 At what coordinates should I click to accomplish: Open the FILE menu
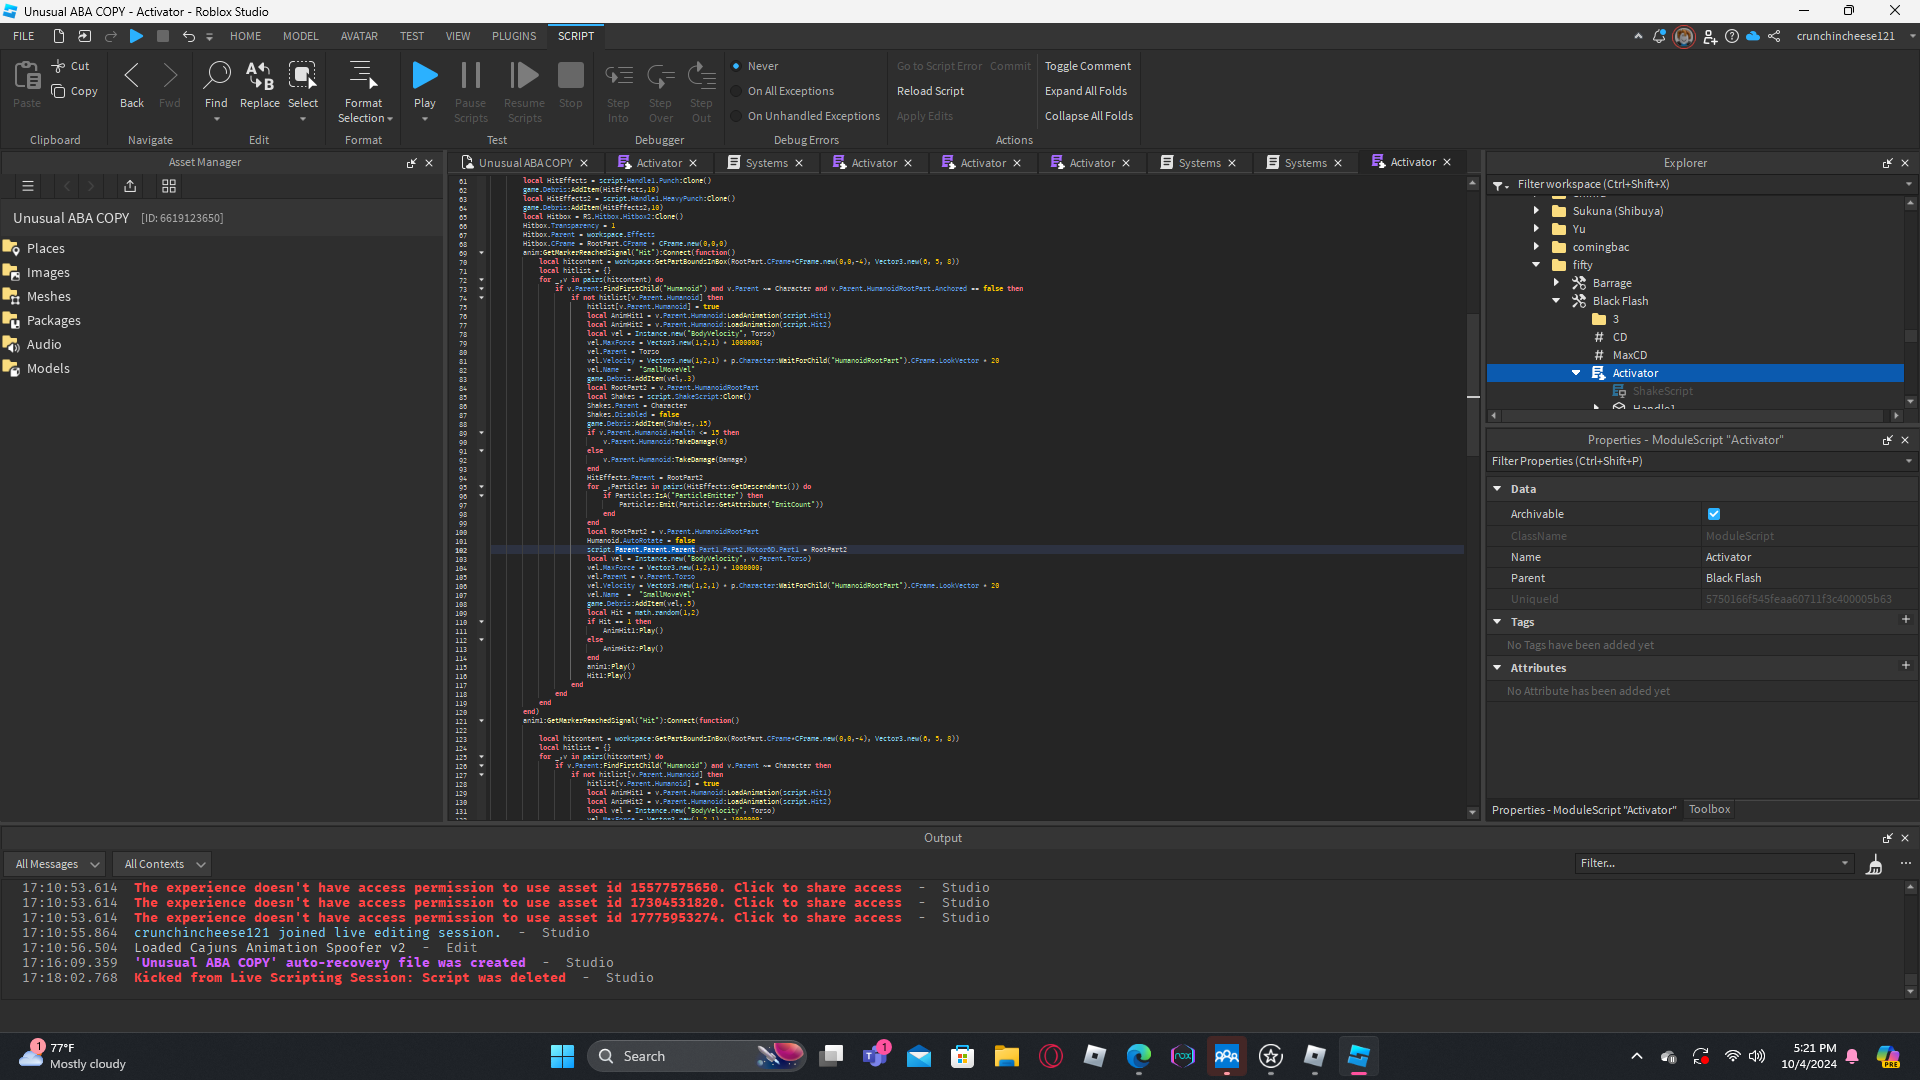tap(24, 36)
